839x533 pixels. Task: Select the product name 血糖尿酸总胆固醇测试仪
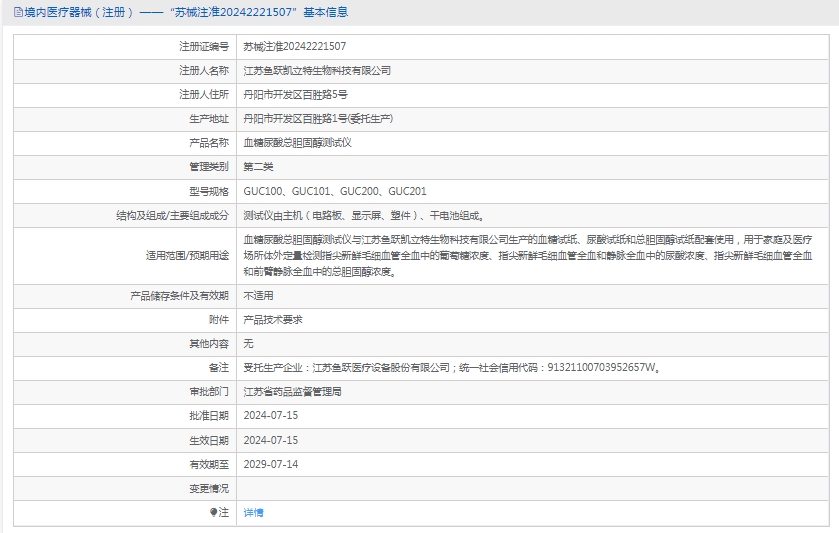point(297,143)
